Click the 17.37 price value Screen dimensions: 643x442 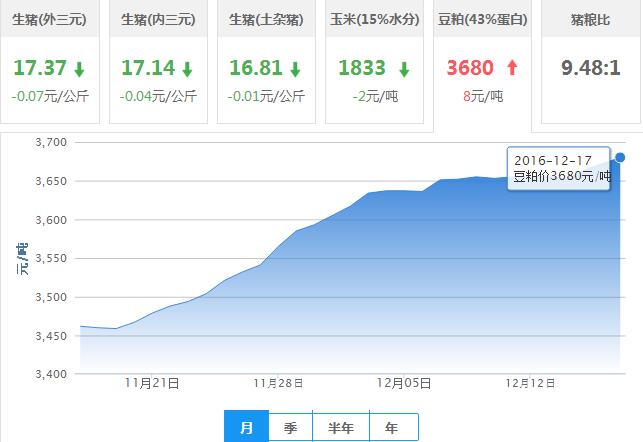click(40, 68)
